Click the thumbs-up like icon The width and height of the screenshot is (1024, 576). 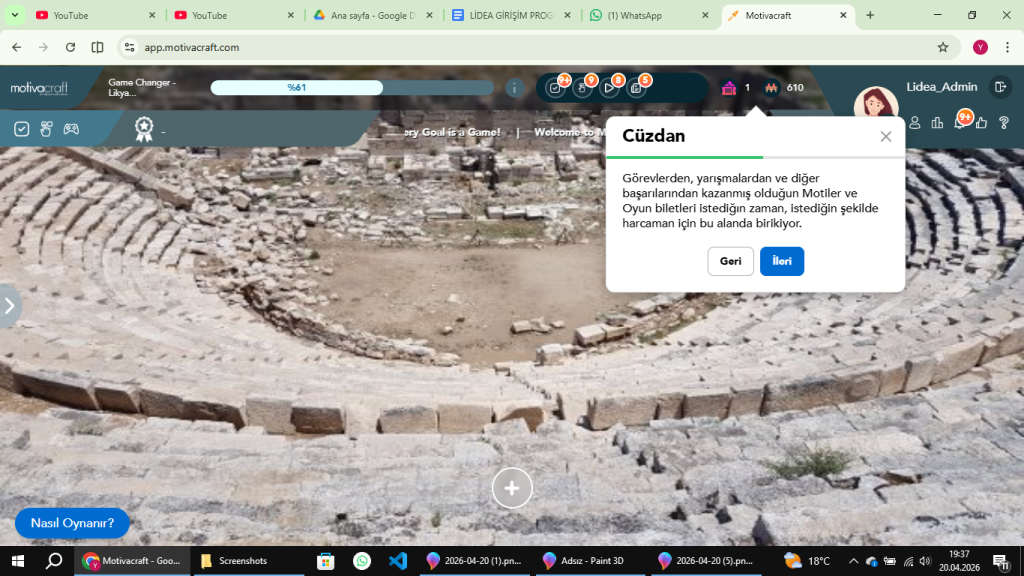[982, 123]
